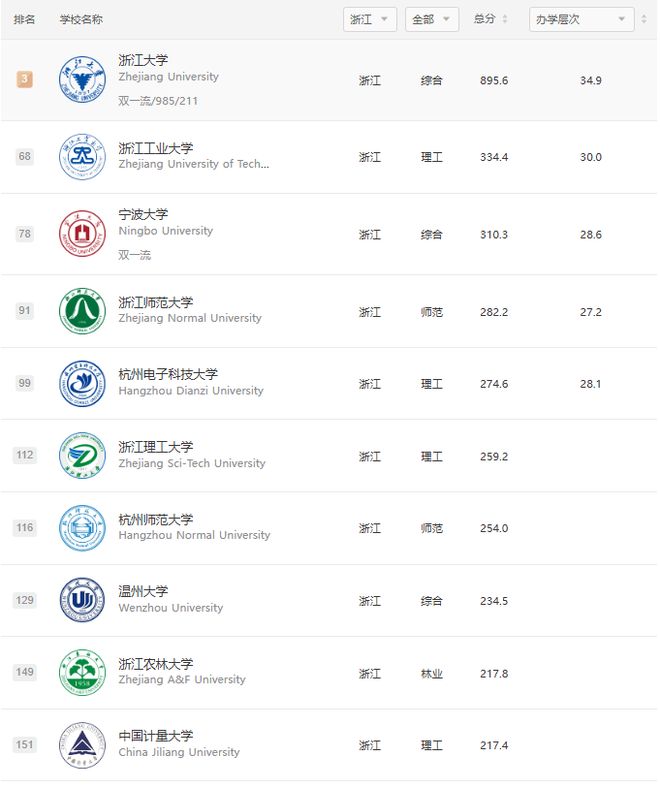Screen dimensions: 660x788
Task: Click the Zhejiang University logo
Action: pos(82,79)
